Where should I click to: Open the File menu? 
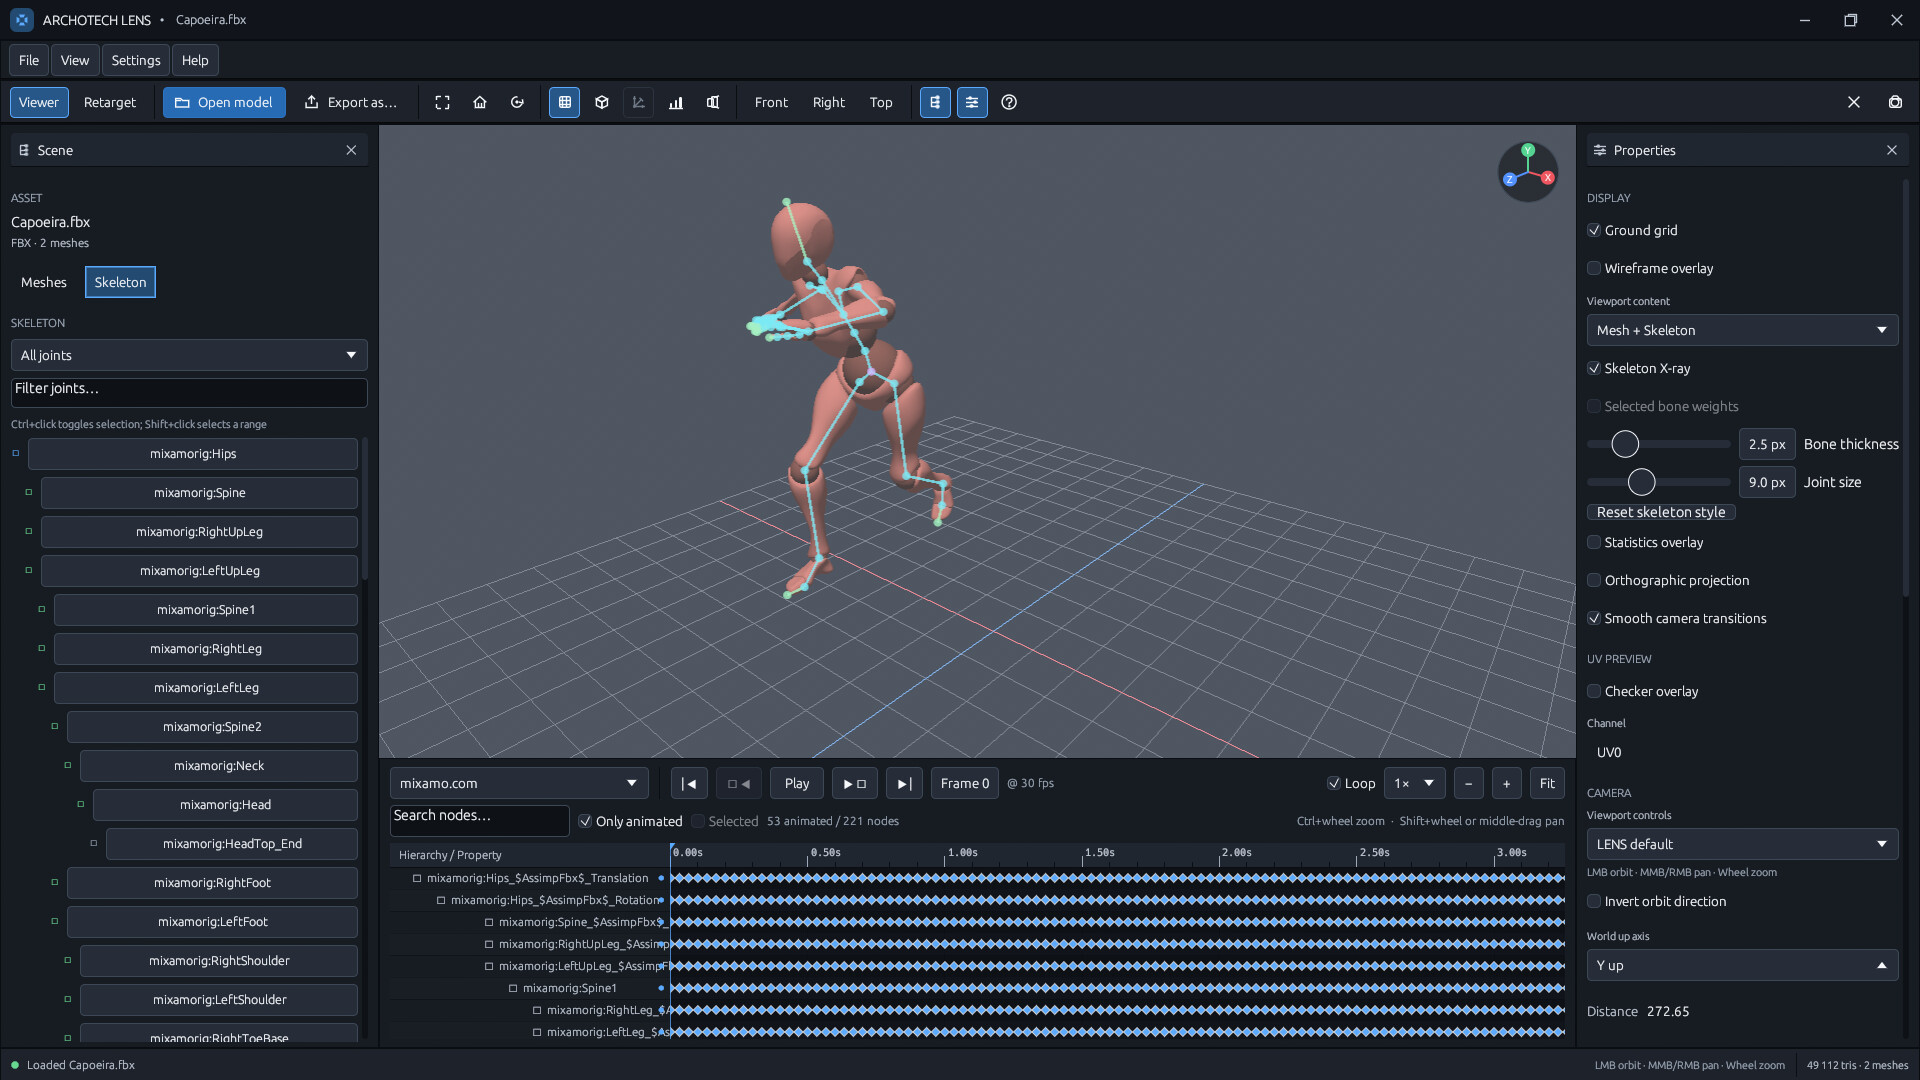point(29,60)
